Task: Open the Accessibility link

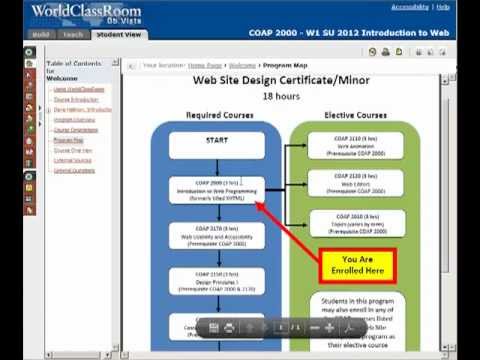Action: [x=410, y=7]
